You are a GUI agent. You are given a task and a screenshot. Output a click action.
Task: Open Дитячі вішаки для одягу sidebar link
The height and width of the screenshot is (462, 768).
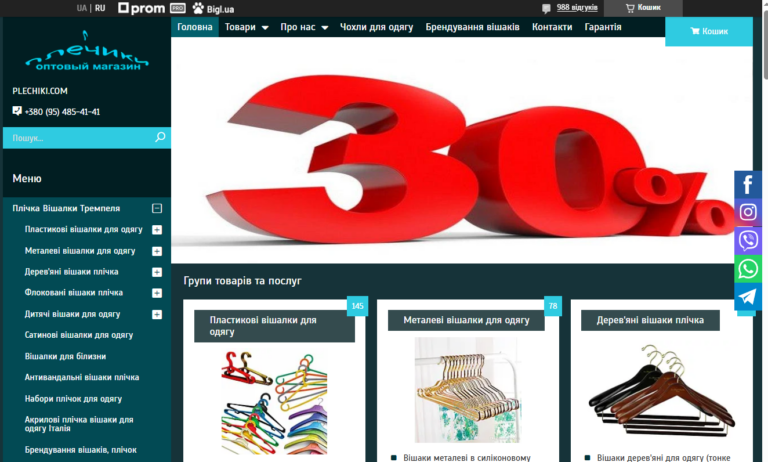click(72, 314)
